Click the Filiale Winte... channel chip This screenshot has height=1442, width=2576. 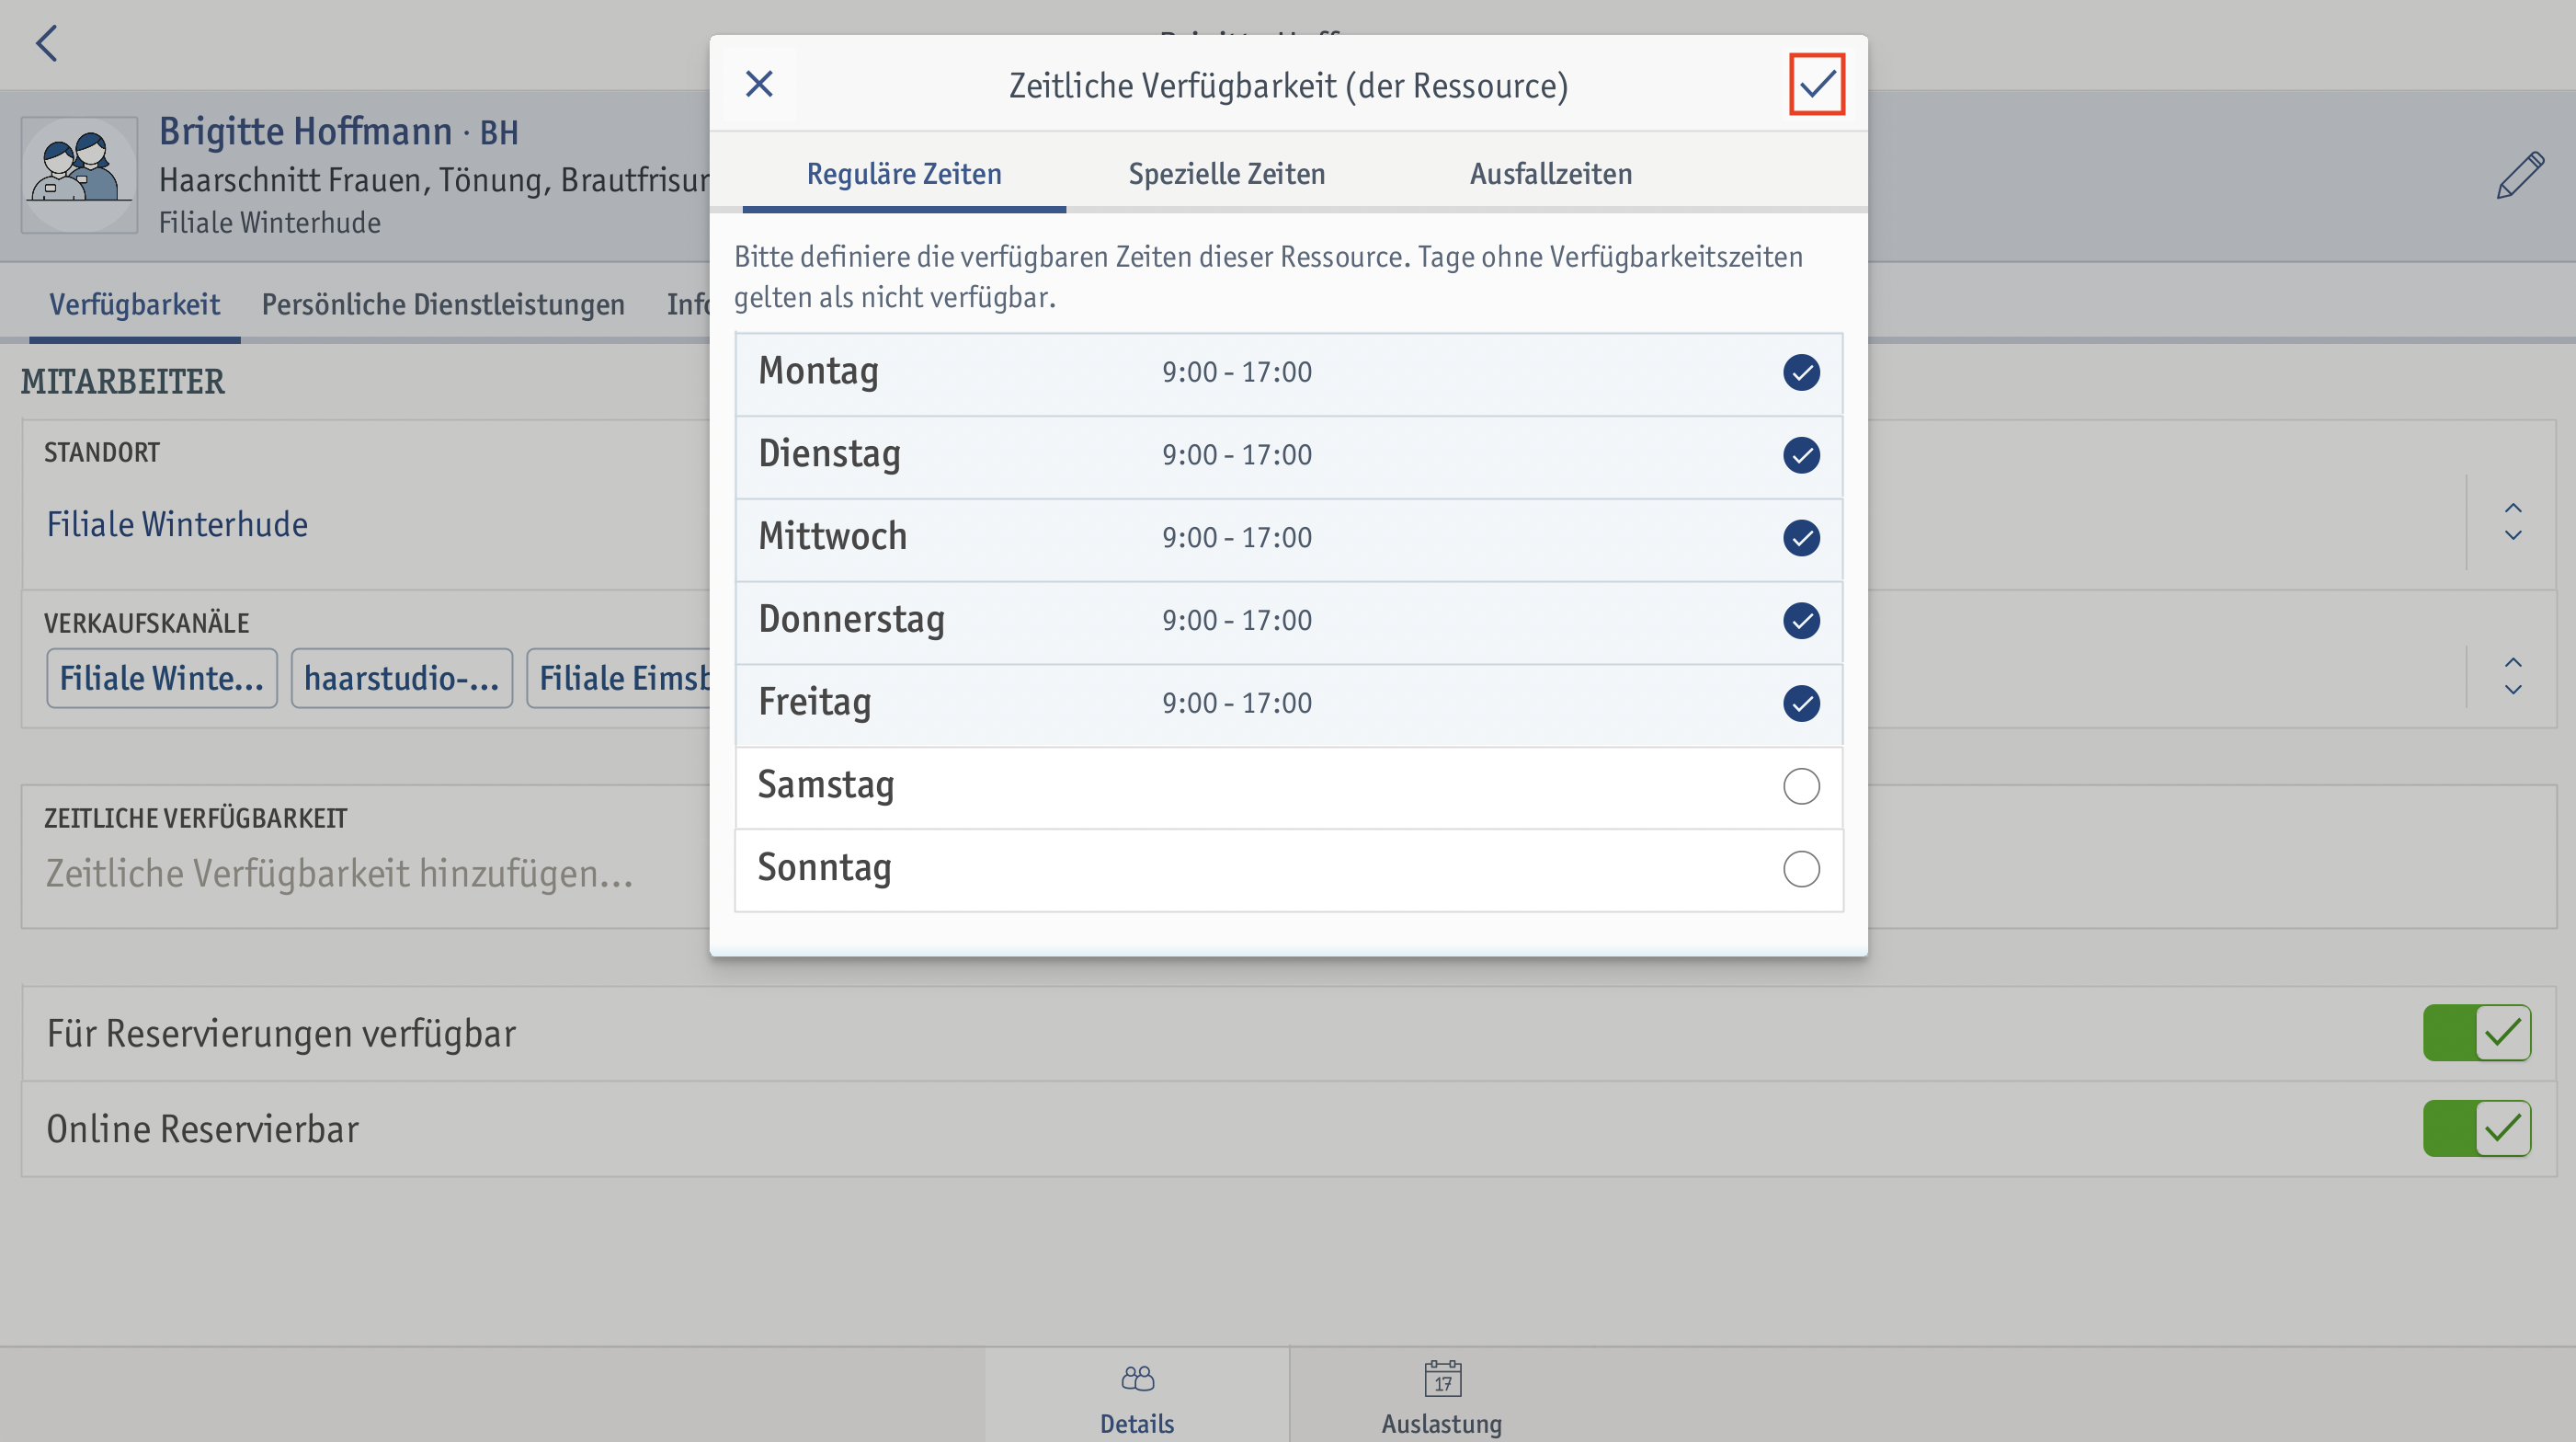point(162,678)
